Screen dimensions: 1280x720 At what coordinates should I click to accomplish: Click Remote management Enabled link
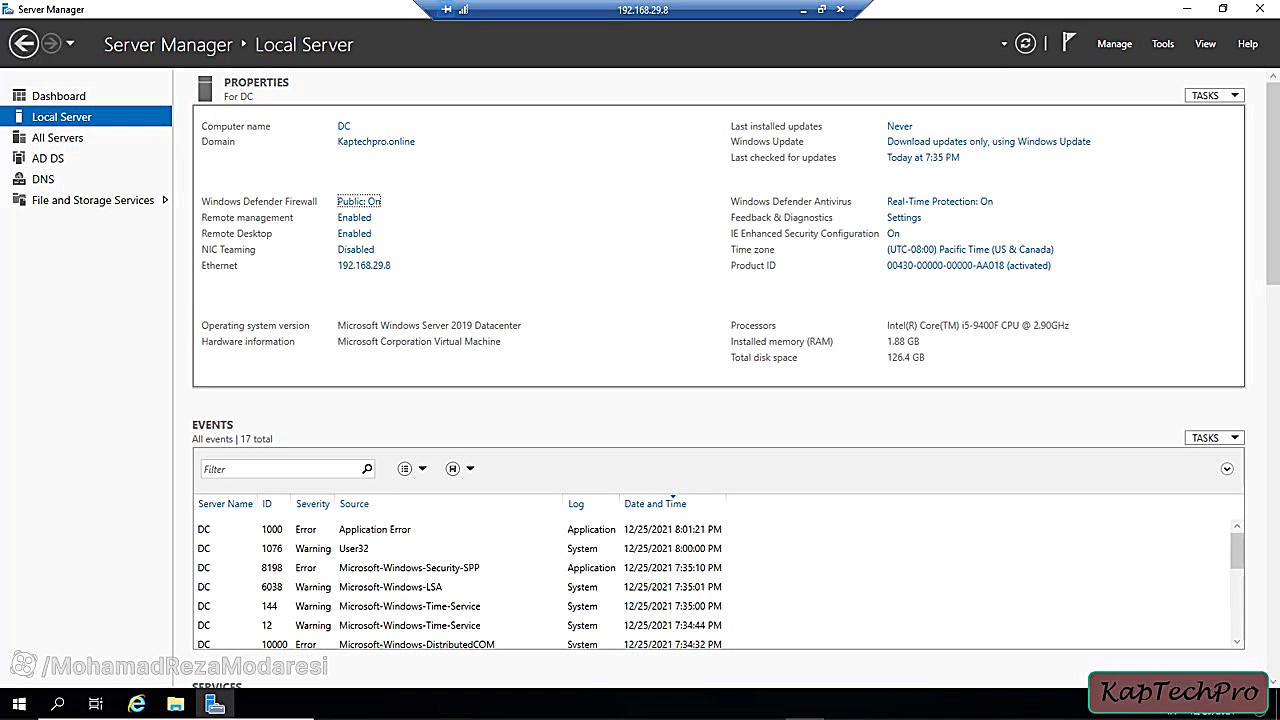point(354,217)
